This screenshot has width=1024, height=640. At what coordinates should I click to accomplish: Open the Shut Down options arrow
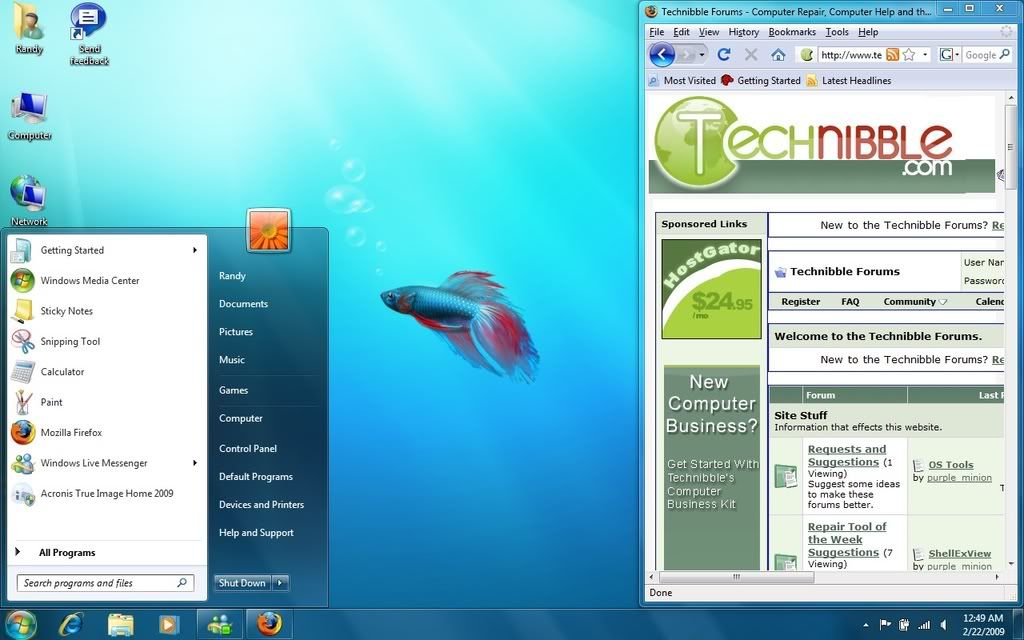(x=280, y=583)
